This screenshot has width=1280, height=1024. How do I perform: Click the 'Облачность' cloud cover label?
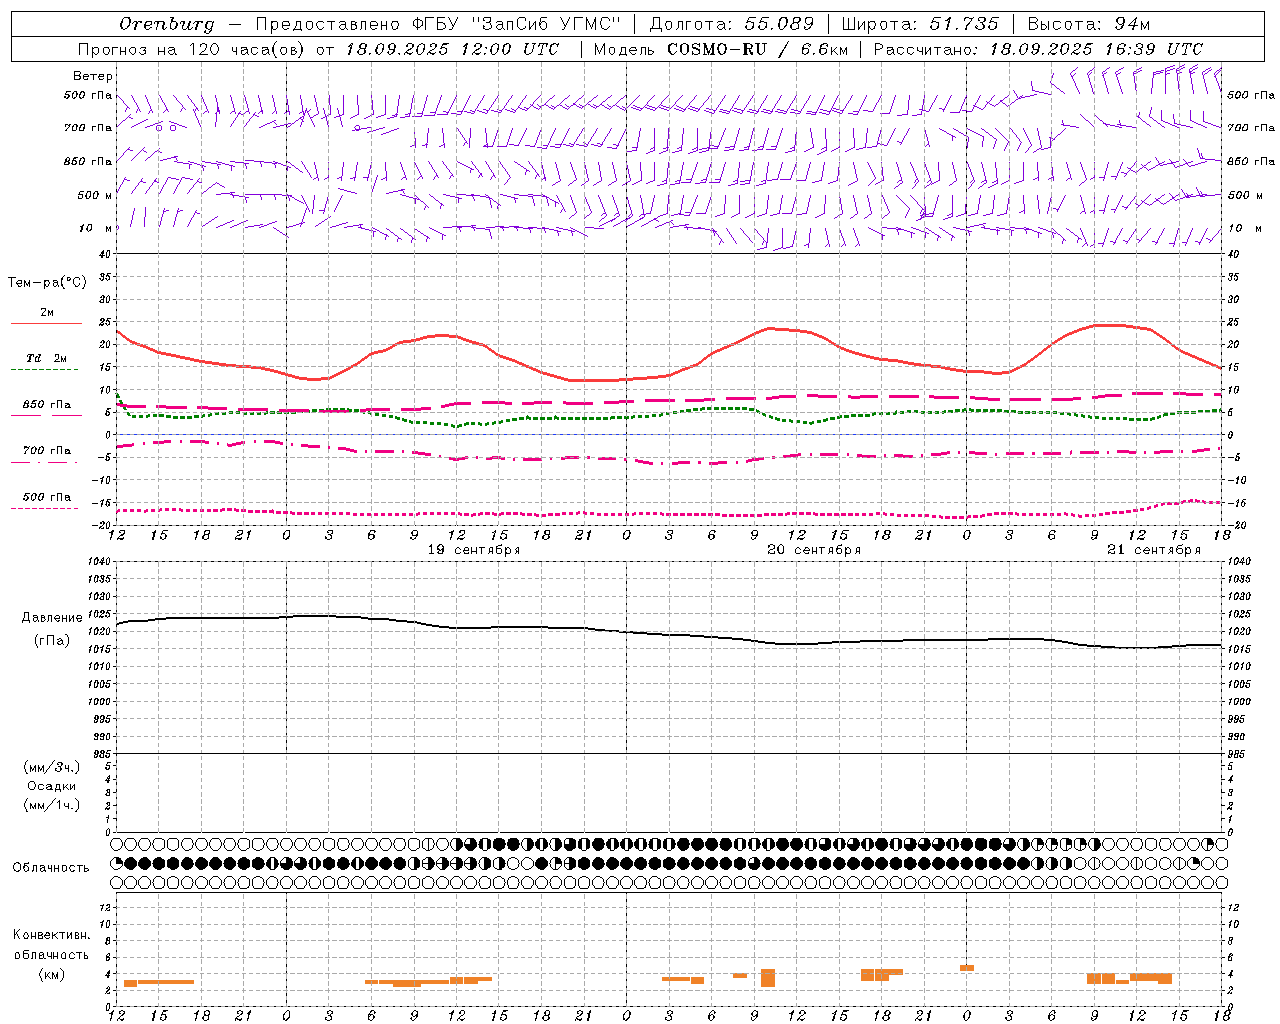point(51,867)
